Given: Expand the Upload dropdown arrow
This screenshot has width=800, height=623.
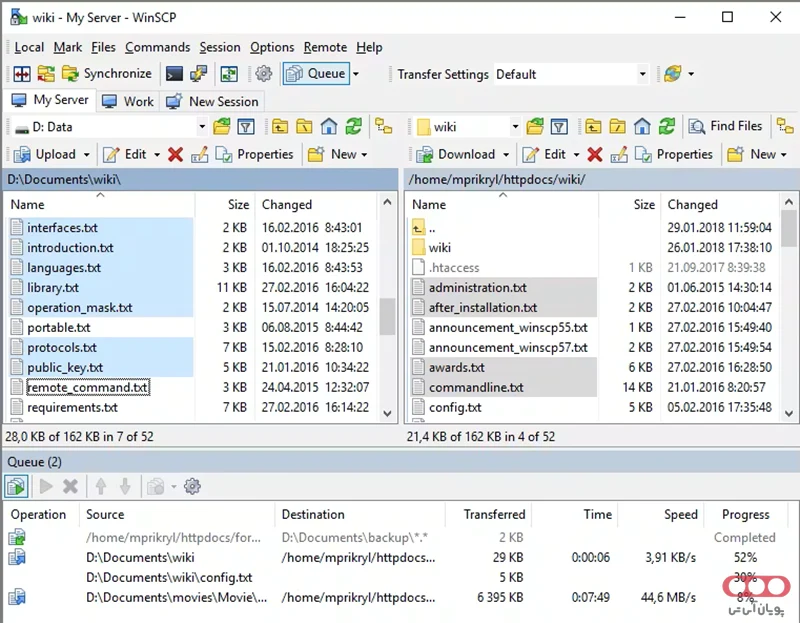Looking at the screenshot, I should pyautogui.click(x=87, y=155).
